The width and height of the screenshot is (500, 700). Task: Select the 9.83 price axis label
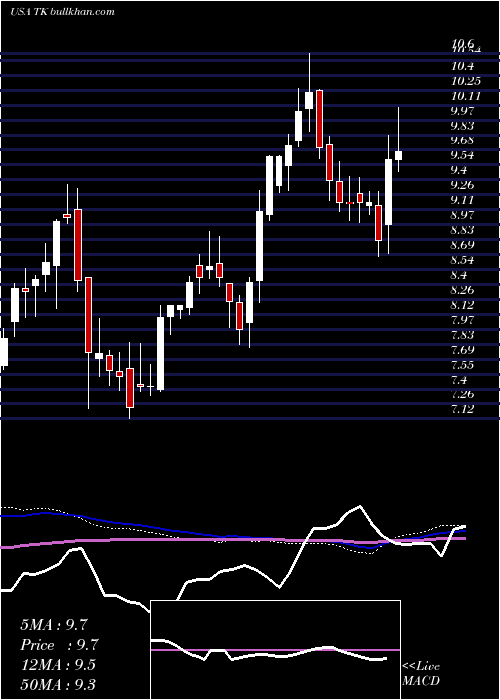[462, 126]
